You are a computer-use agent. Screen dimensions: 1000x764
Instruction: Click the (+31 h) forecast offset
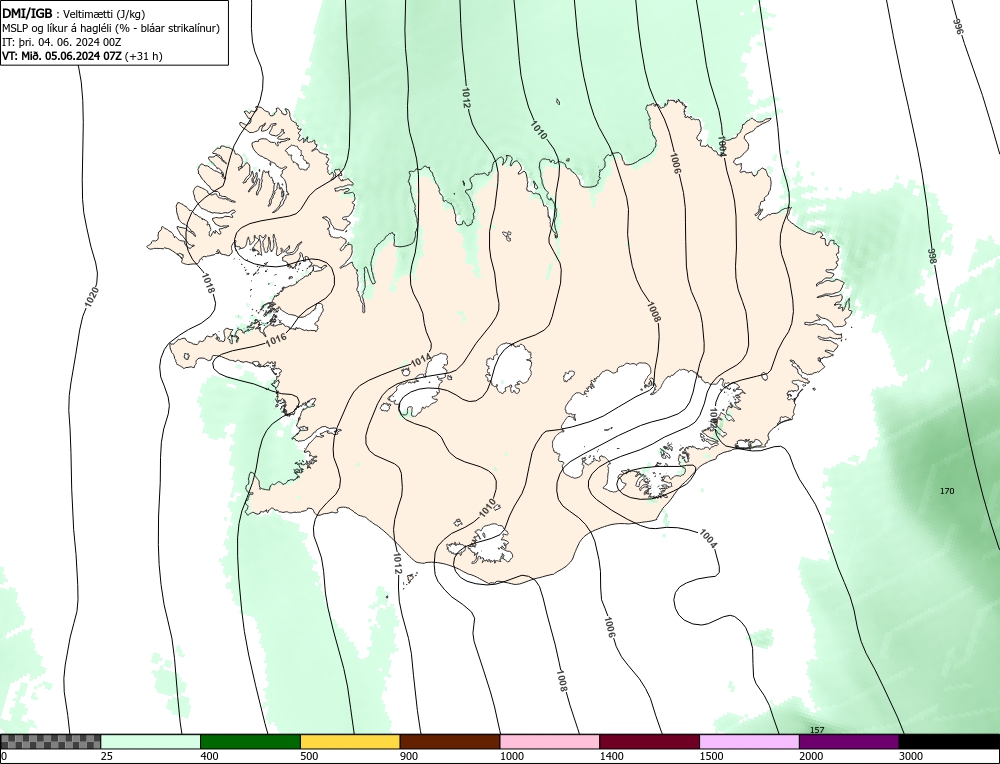pyautogui.click(x=144, y=56)
